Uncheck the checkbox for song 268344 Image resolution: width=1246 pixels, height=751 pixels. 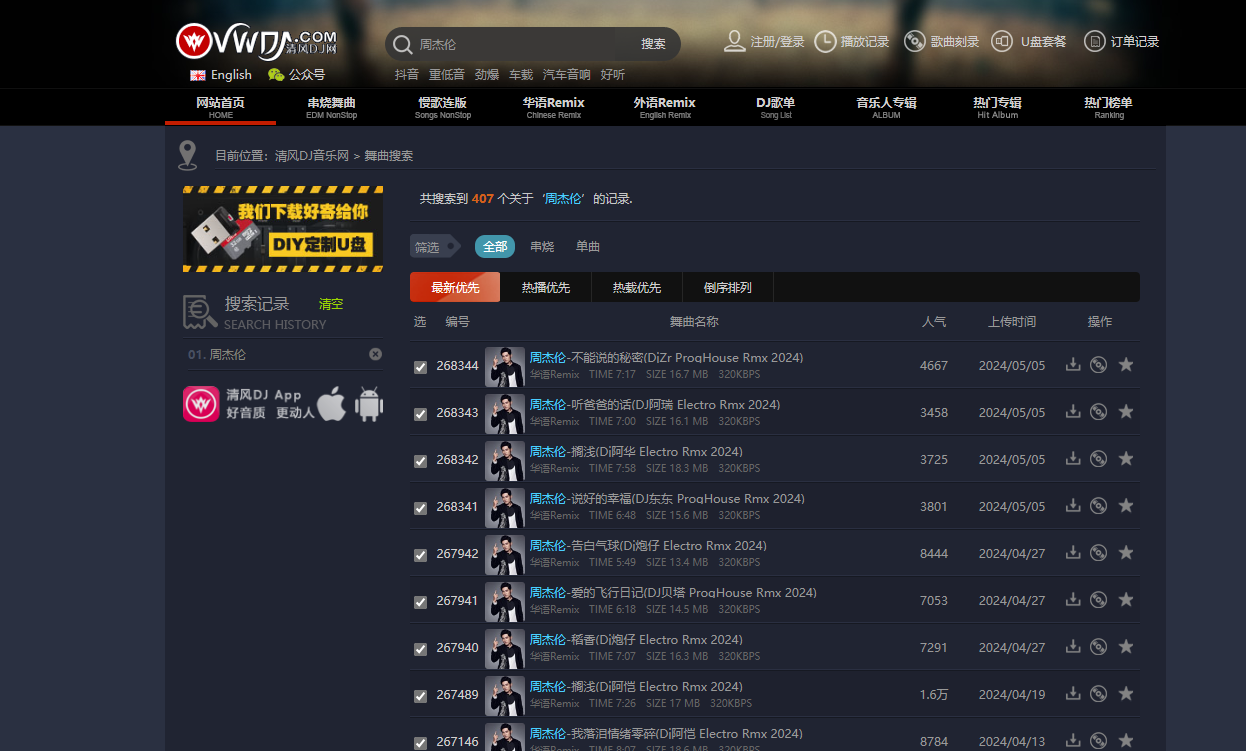pos(421,367)
